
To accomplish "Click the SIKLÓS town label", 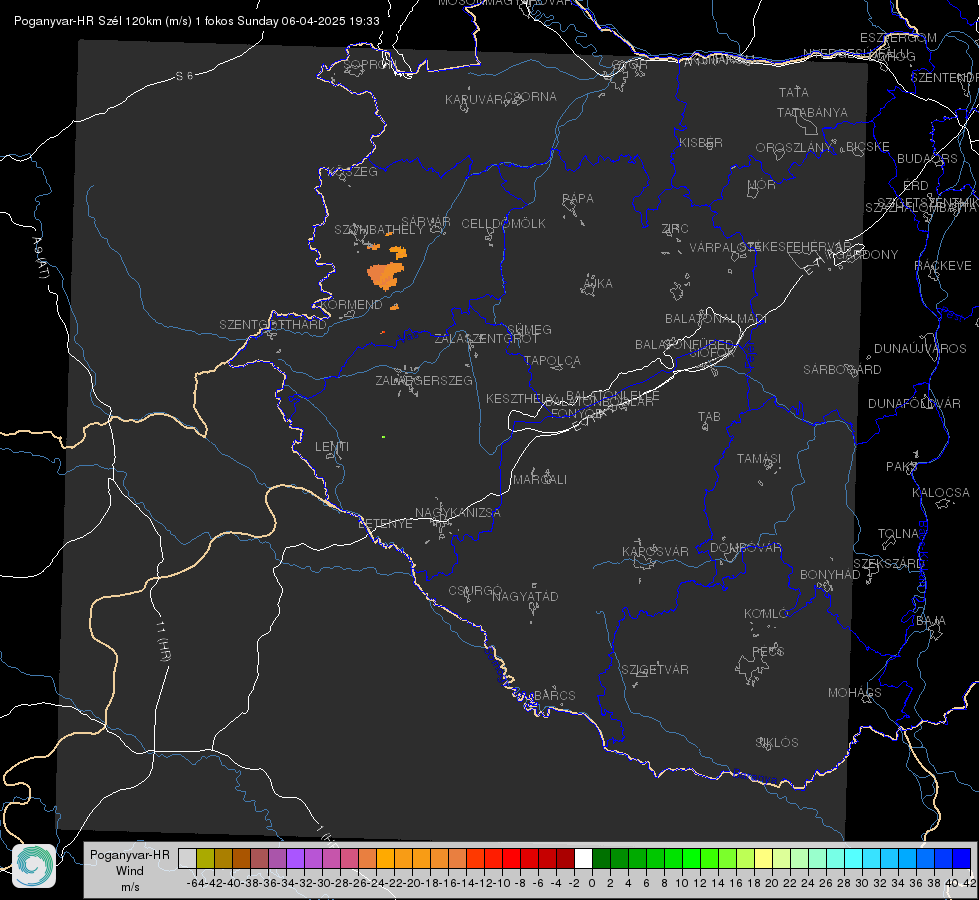I will pos(777,743).
